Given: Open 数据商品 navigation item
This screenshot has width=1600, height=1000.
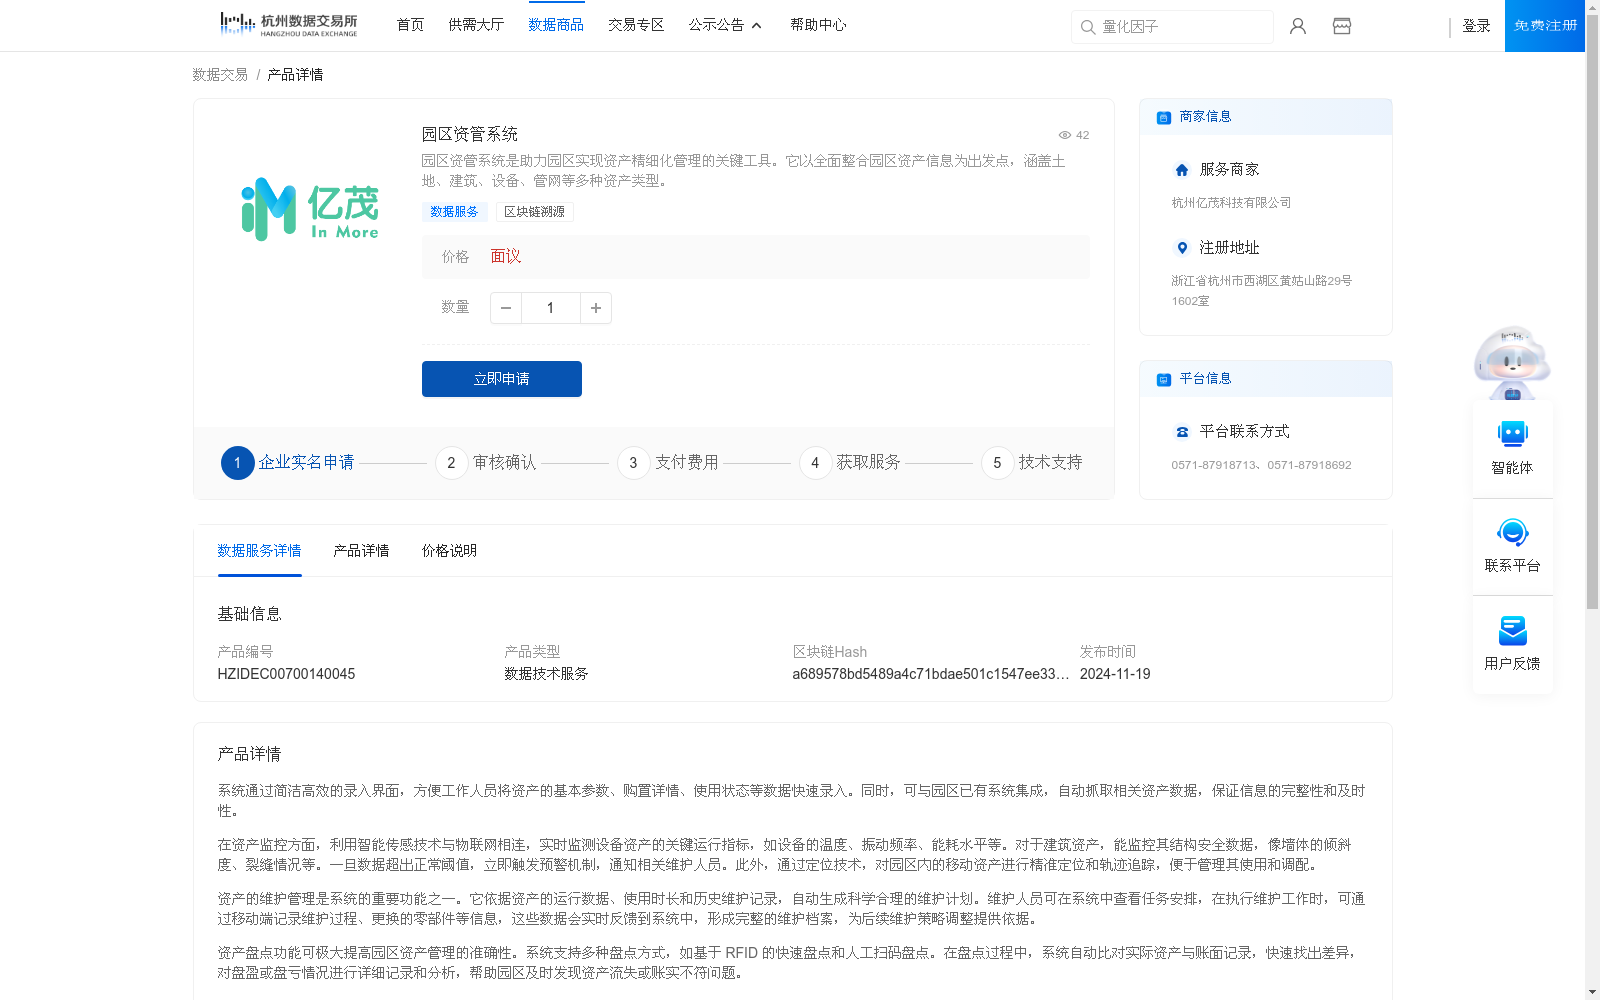Looking at the screenshot, I should [556, 25].
